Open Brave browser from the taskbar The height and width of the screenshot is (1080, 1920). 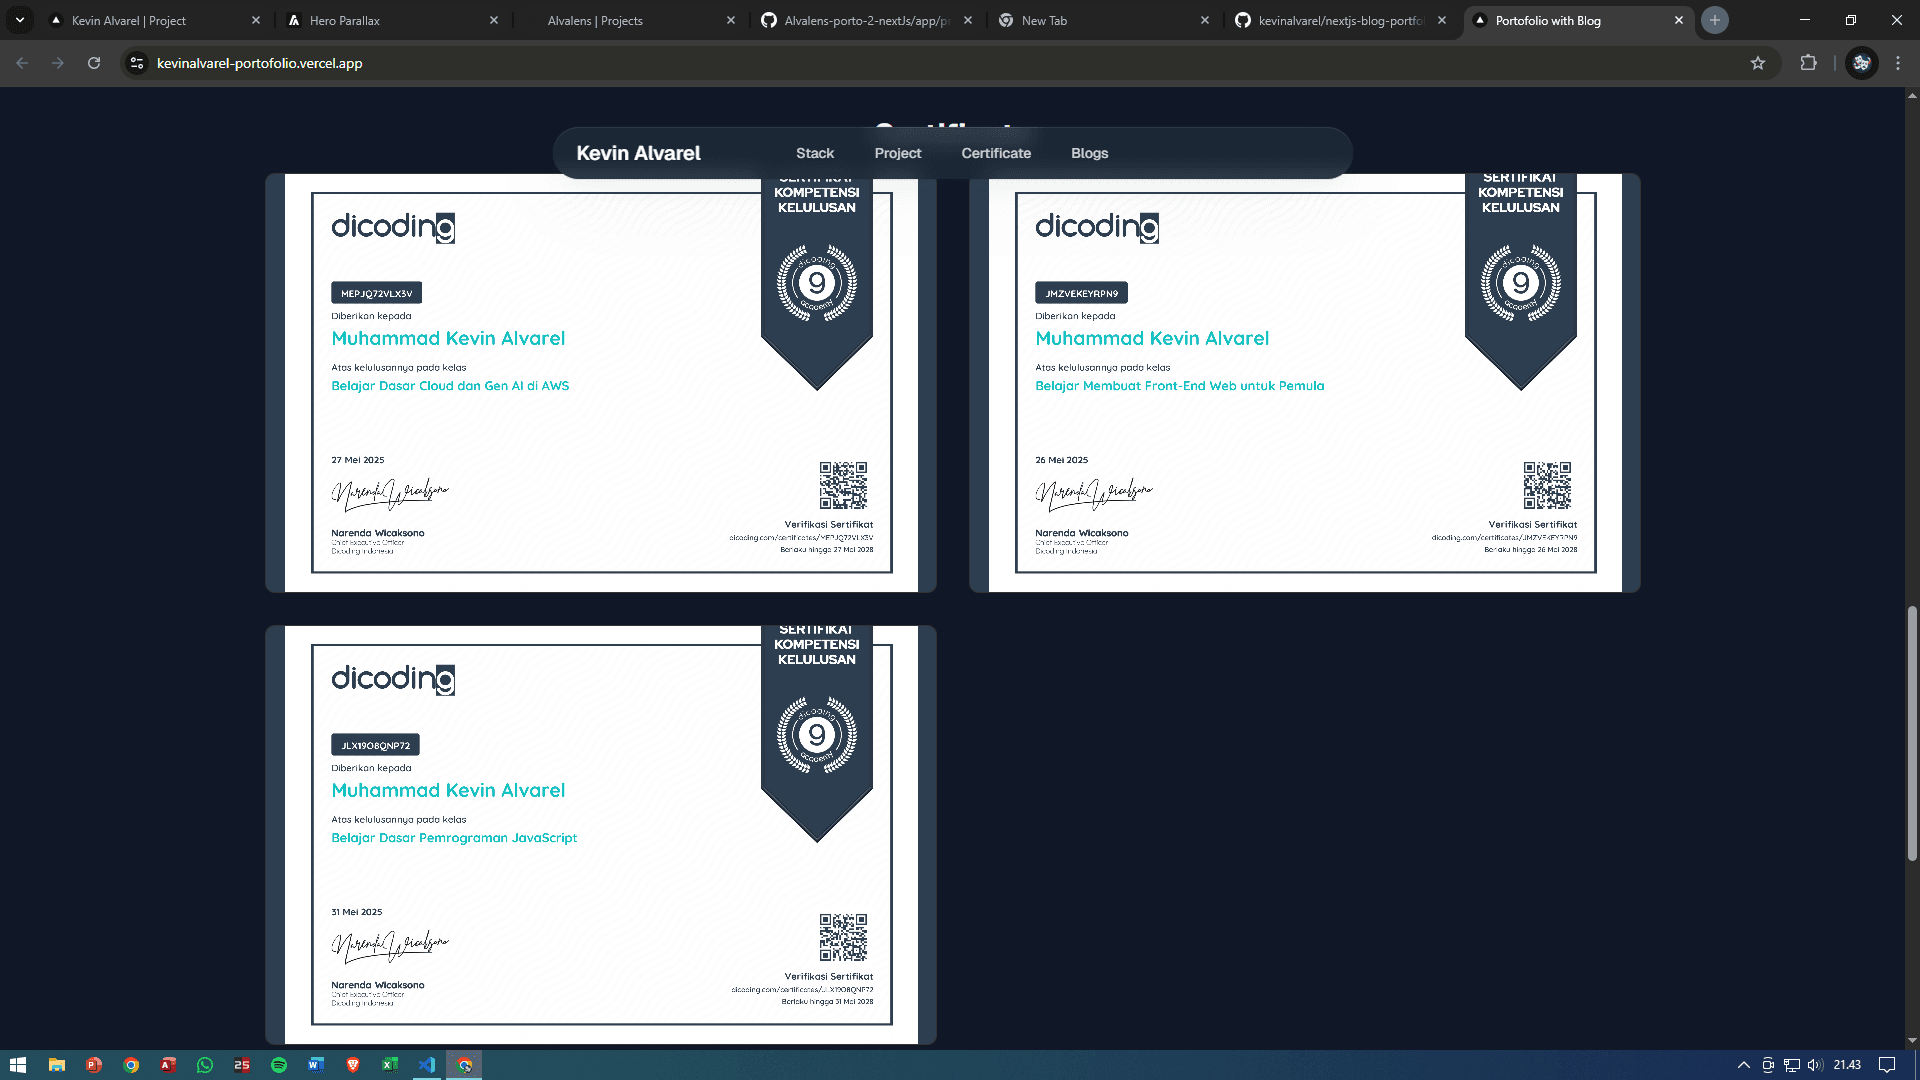[352, 1065]
